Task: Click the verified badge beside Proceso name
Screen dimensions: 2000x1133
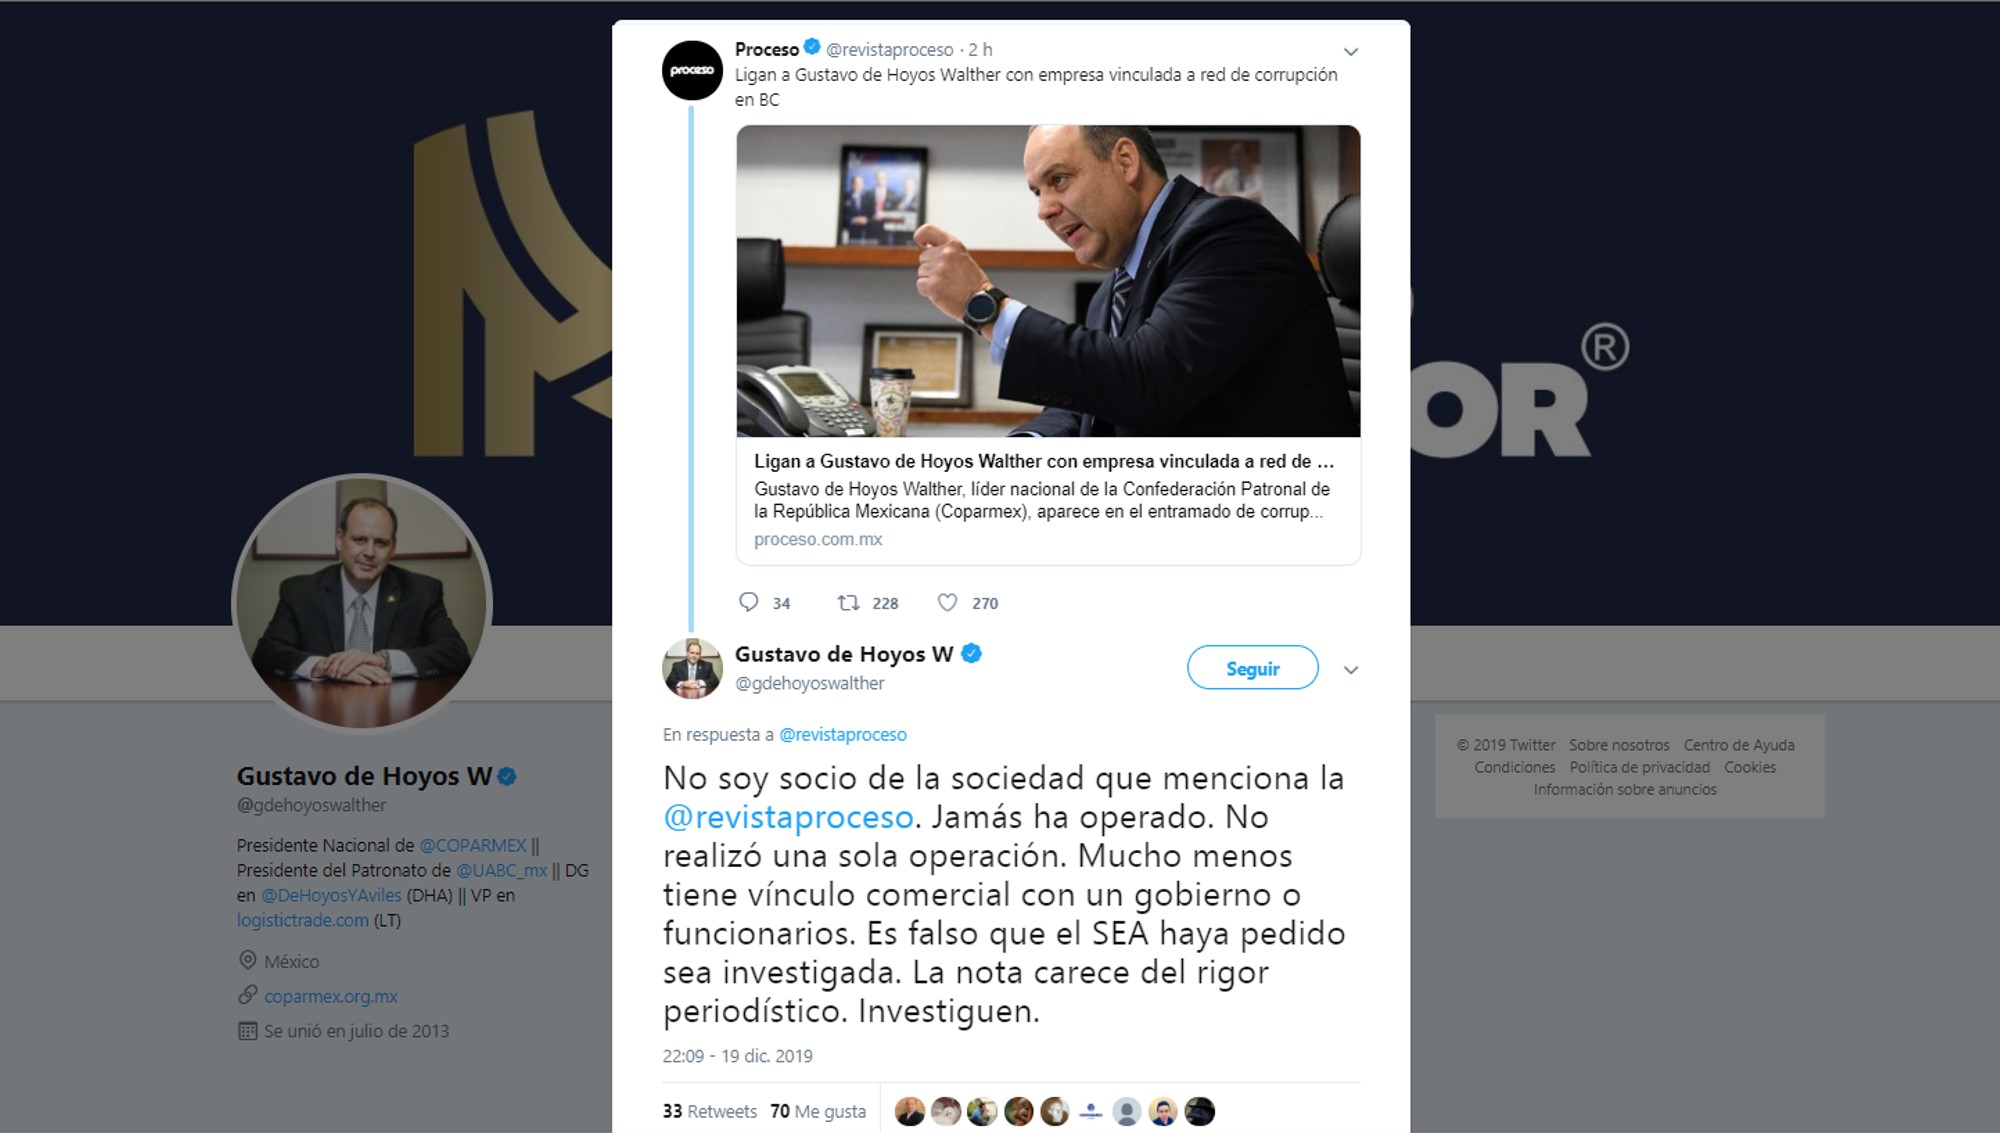Action: coord(812,47)
